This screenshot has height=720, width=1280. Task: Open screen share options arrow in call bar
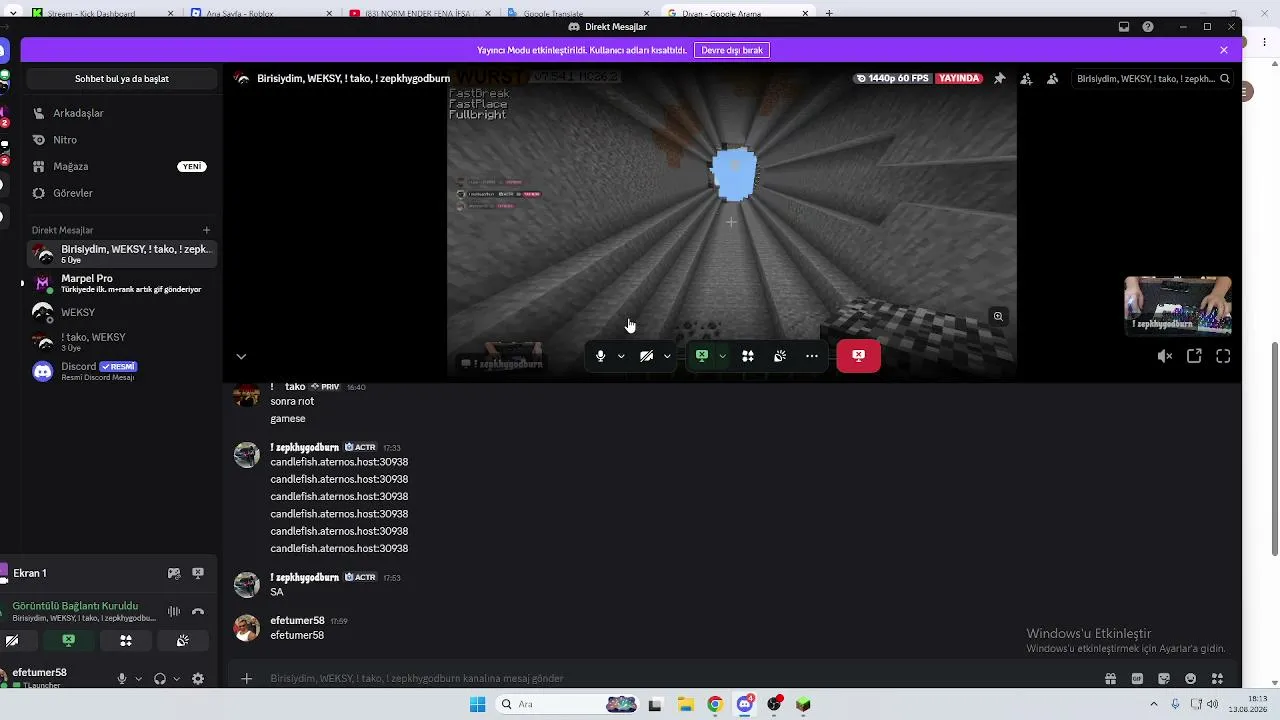click(x=722, y=356)
